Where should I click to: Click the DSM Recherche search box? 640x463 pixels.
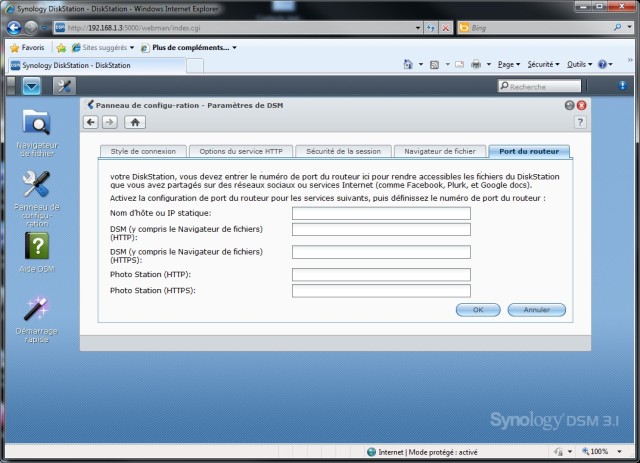pyautogui.click(x=539, y=86)
